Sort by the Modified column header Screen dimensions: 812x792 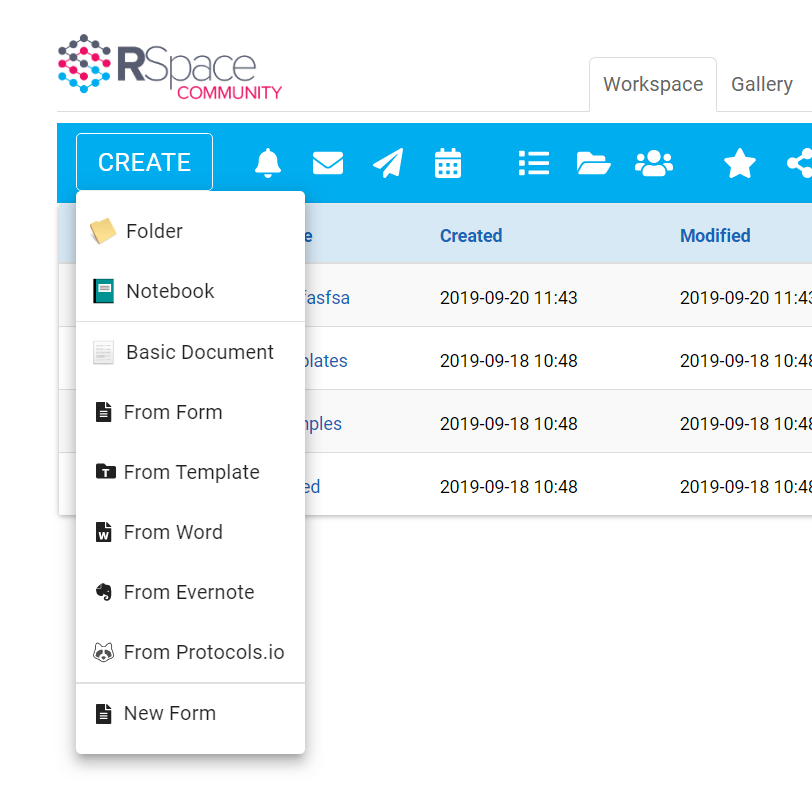coord(715,236)
